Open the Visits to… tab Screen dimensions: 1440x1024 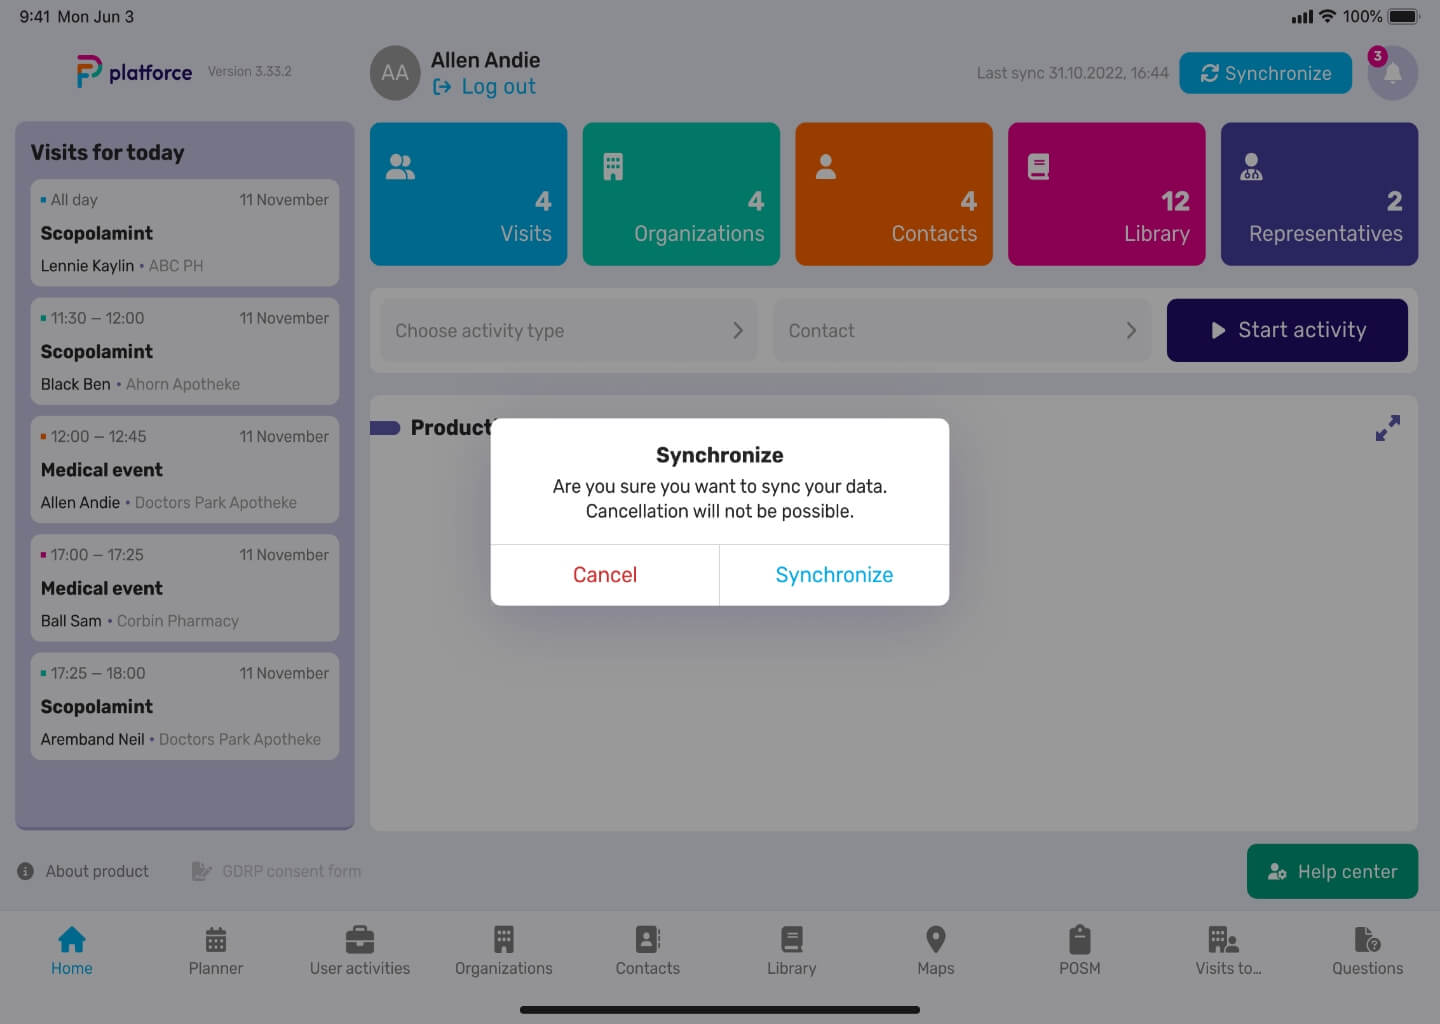point(1228,951)
